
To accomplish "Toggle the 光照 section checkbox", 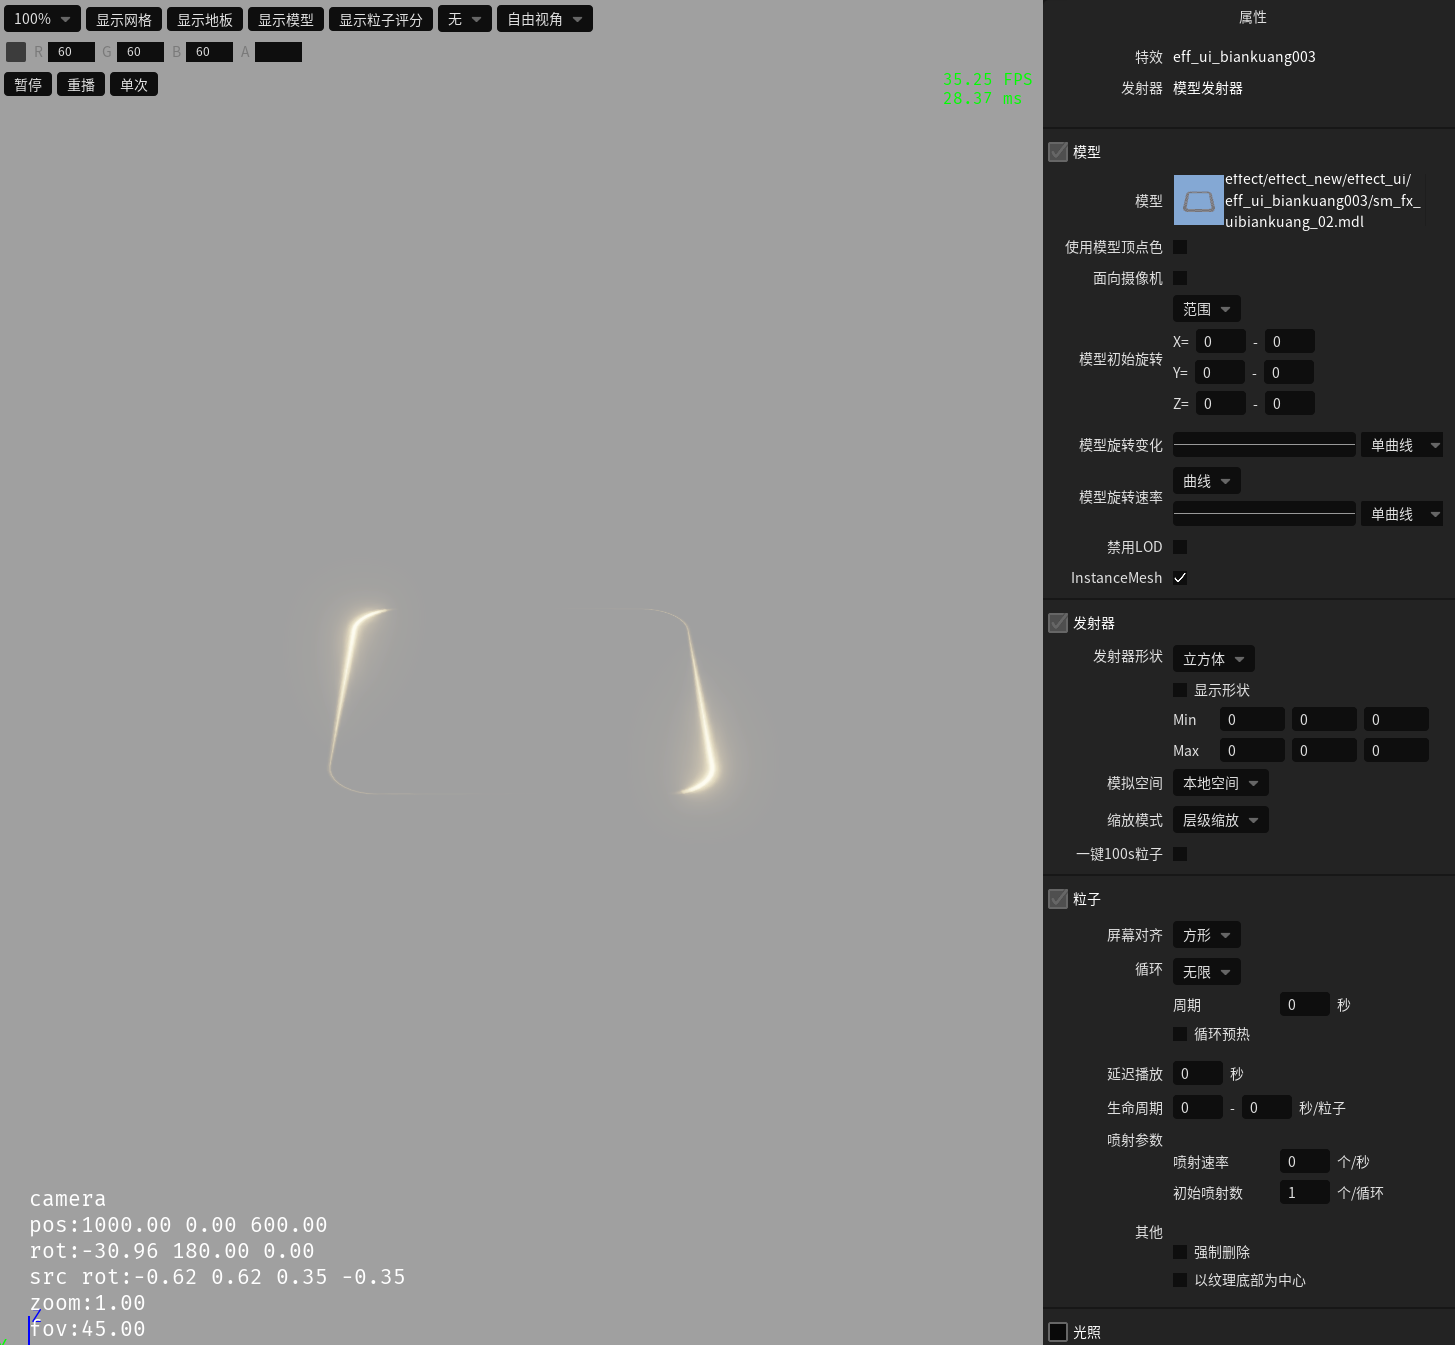I will [1058, 1332].
